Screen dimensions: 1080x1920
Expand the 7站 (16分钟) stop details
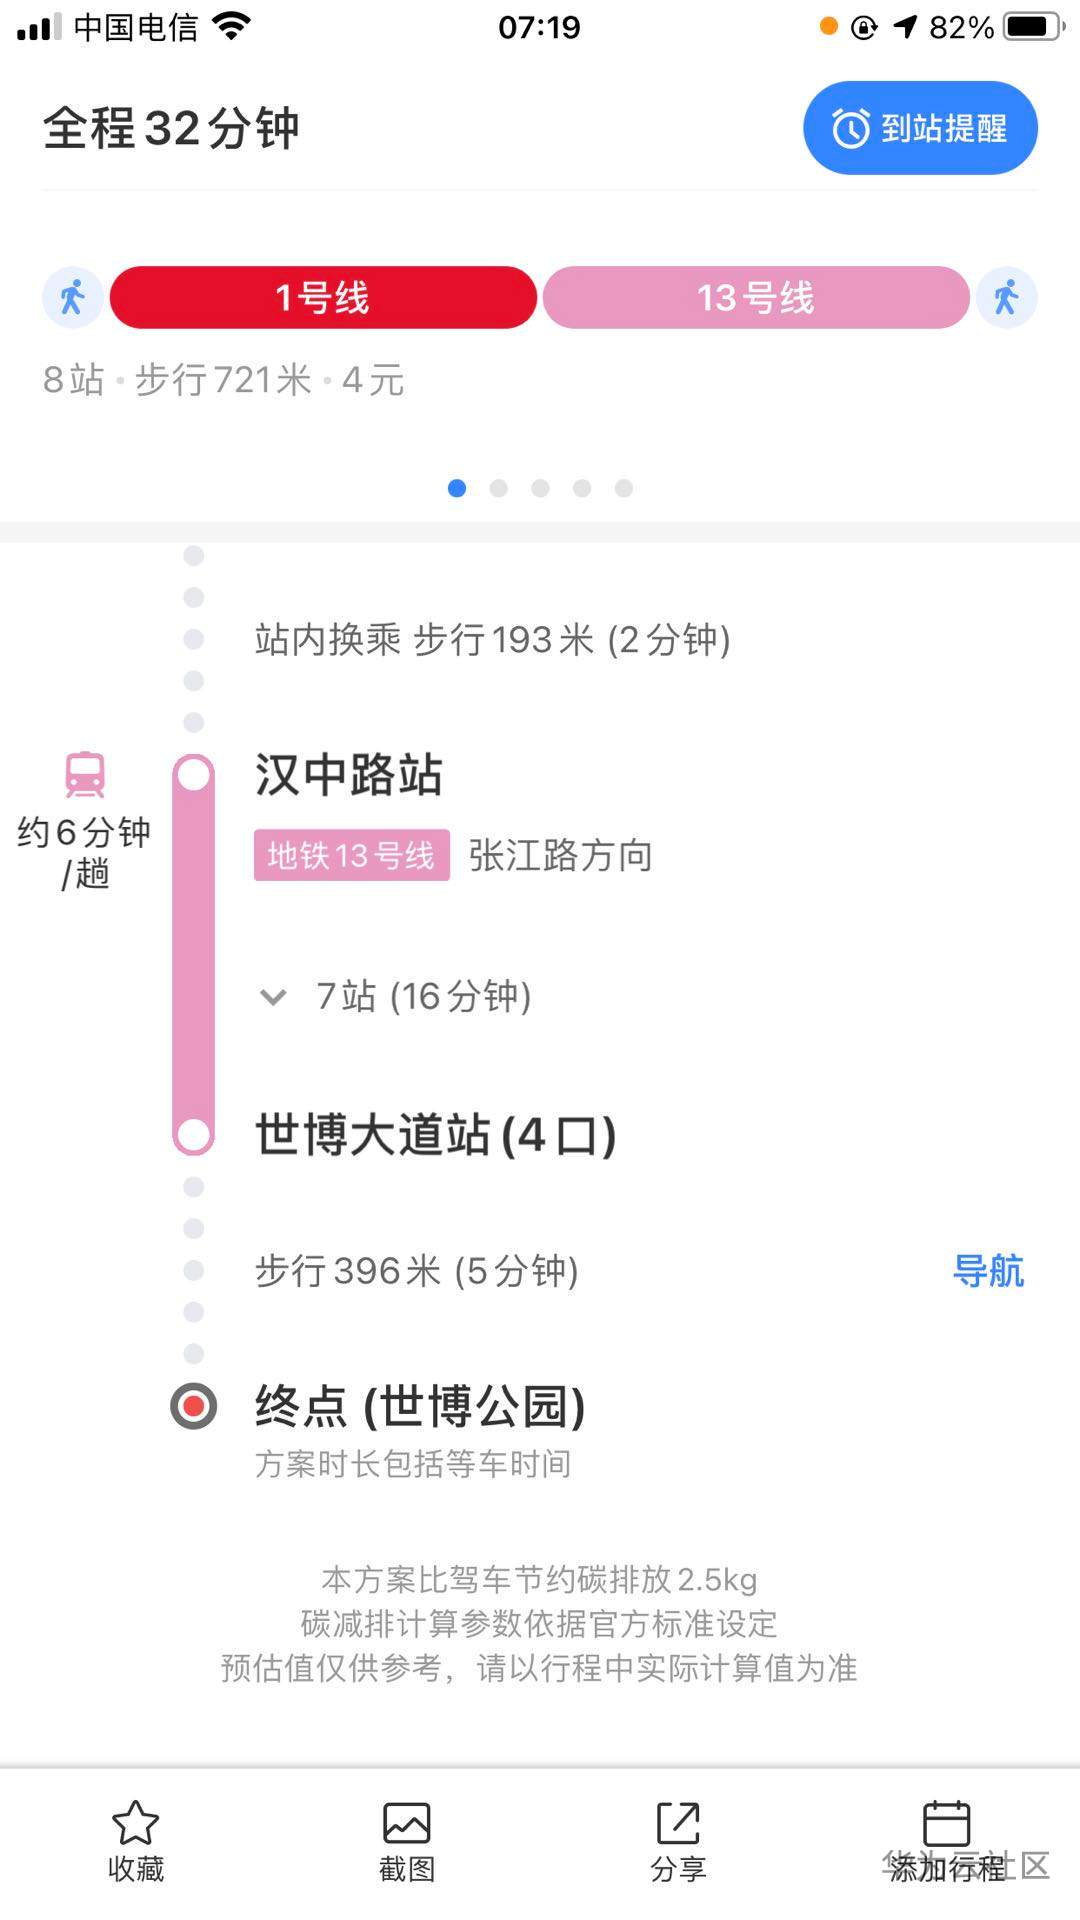[424, 996]
